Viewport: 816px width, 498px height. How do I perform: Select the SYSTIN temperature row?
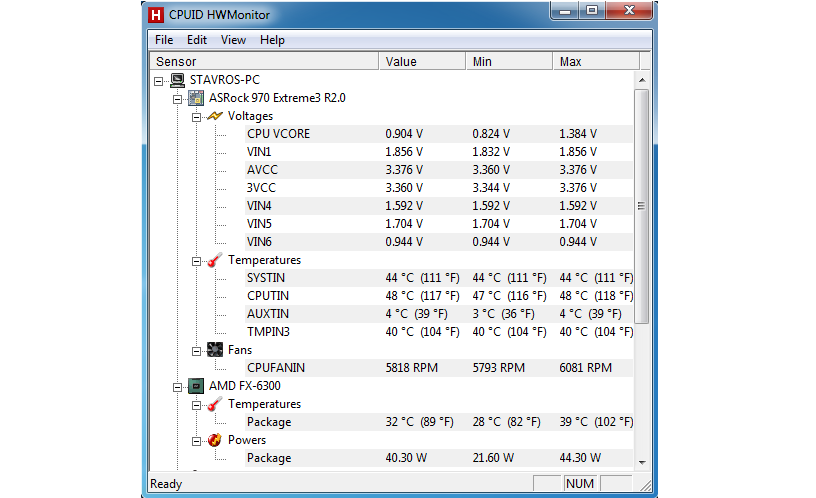coord(439,278)
